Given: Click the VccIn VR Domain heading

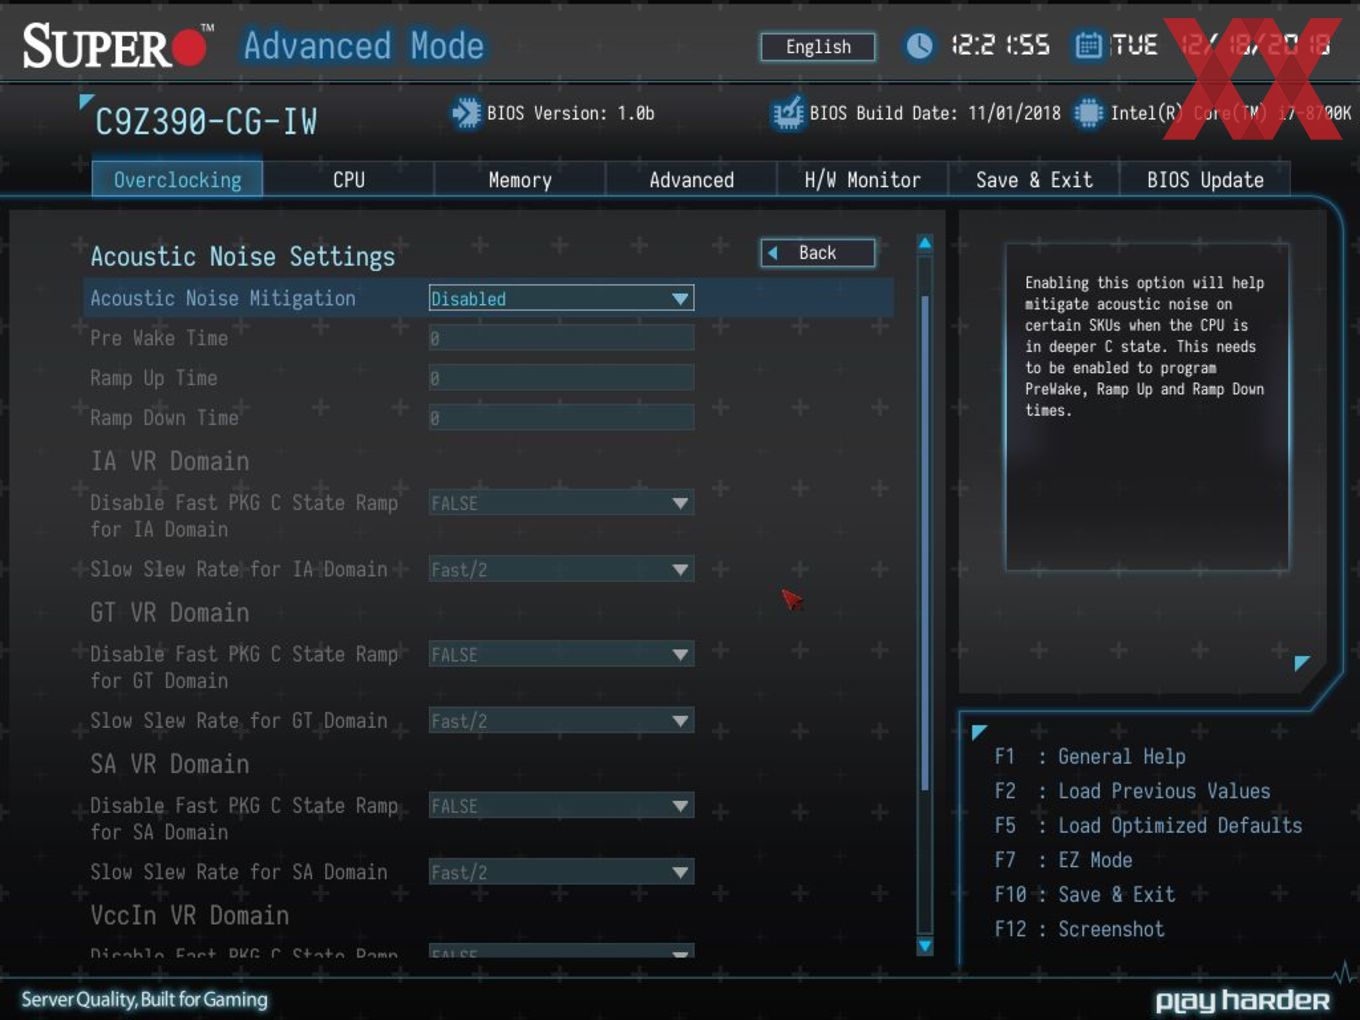Looking at the screenshot, I should coord(190,915).
